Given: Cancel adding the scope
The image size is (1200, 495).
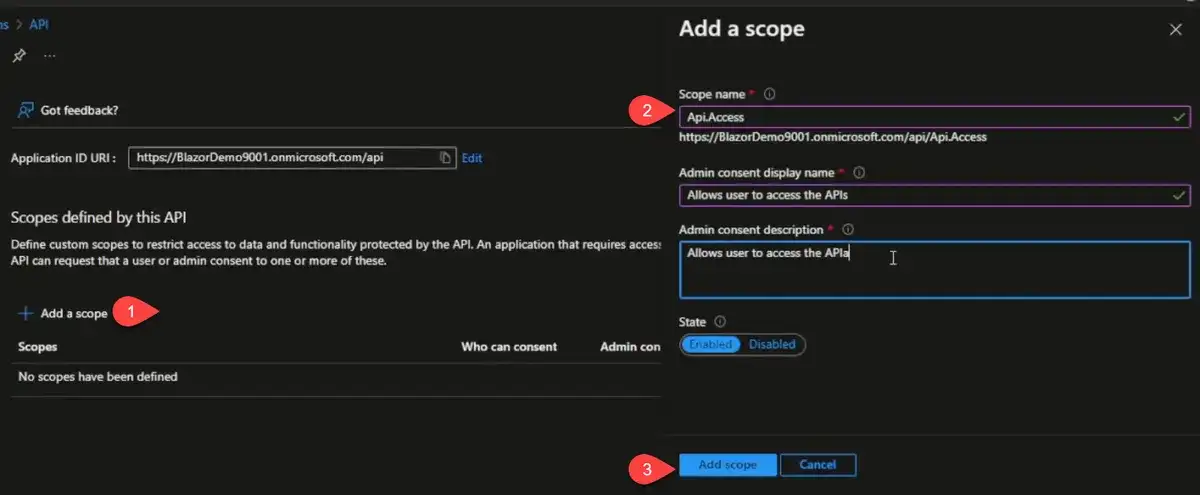Looking at the screenshot, I should click(x=817, y=465).
